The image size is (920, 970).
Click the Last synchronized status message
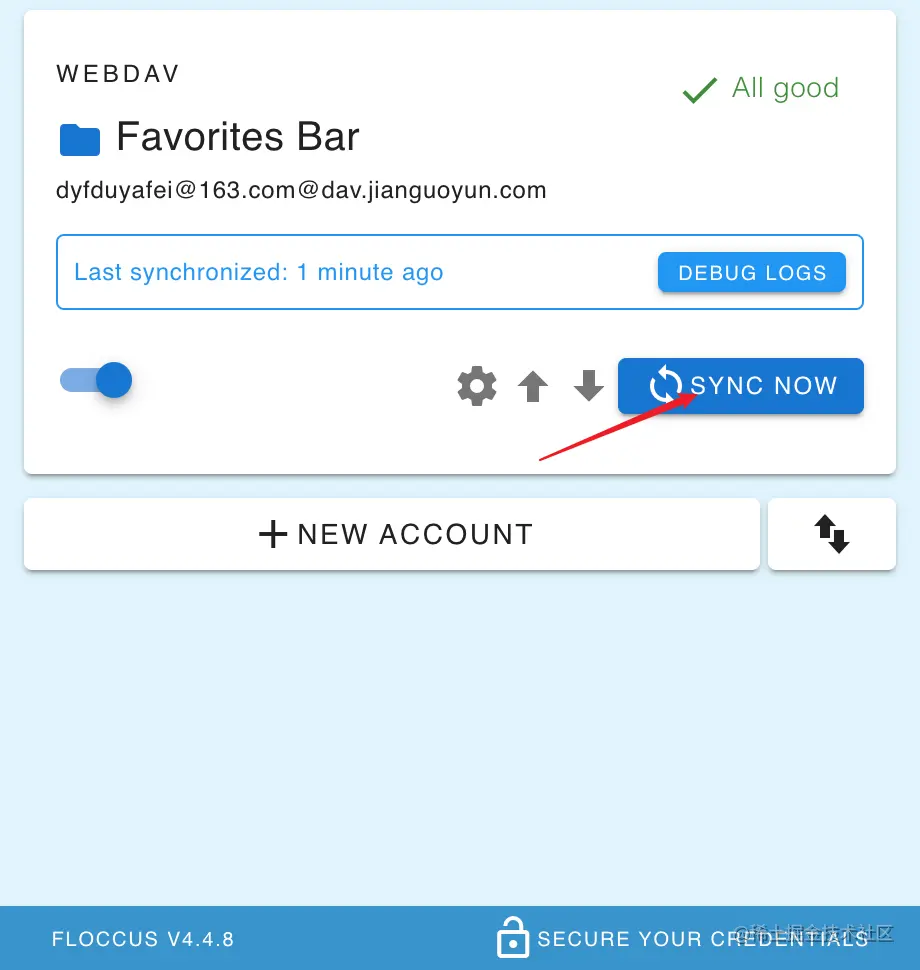point(259,272)
